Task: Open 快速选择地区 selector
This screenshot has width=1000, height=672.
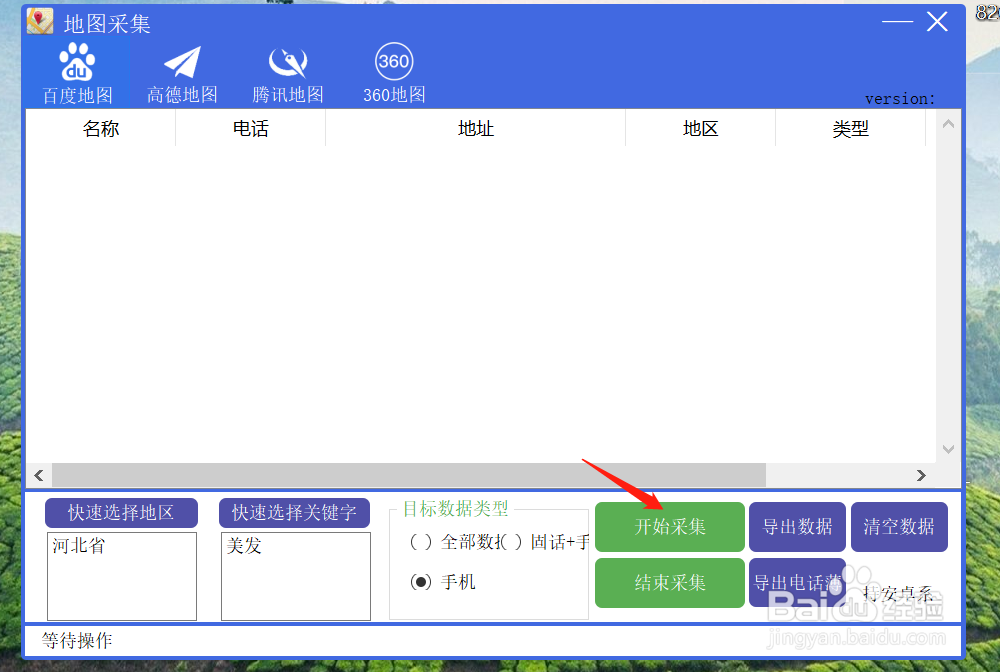Action: pyautogui.click(x=121, y=513)
